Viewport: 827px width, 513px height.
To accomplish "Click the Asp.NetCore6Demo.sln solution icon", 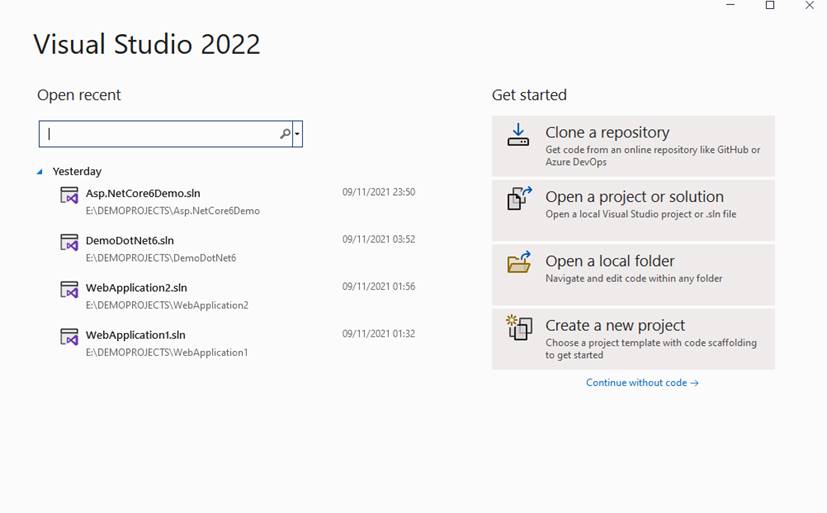I will tap(69, 196).
